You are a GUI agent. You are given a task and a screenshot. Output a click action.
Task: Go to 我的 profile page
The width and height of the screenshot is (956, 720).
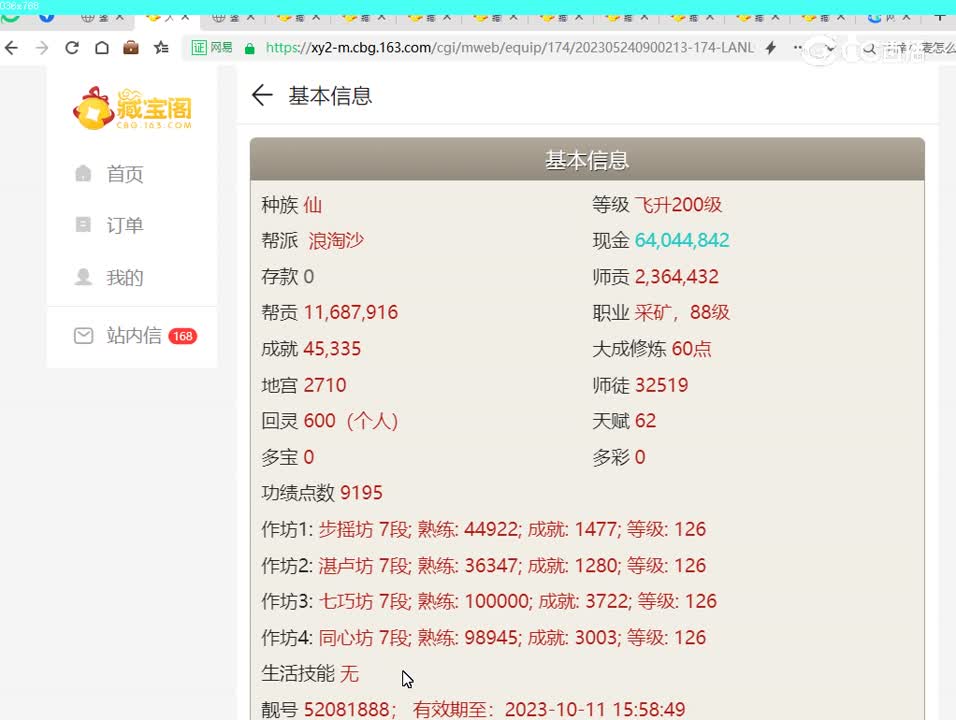(x=124, y=278)
